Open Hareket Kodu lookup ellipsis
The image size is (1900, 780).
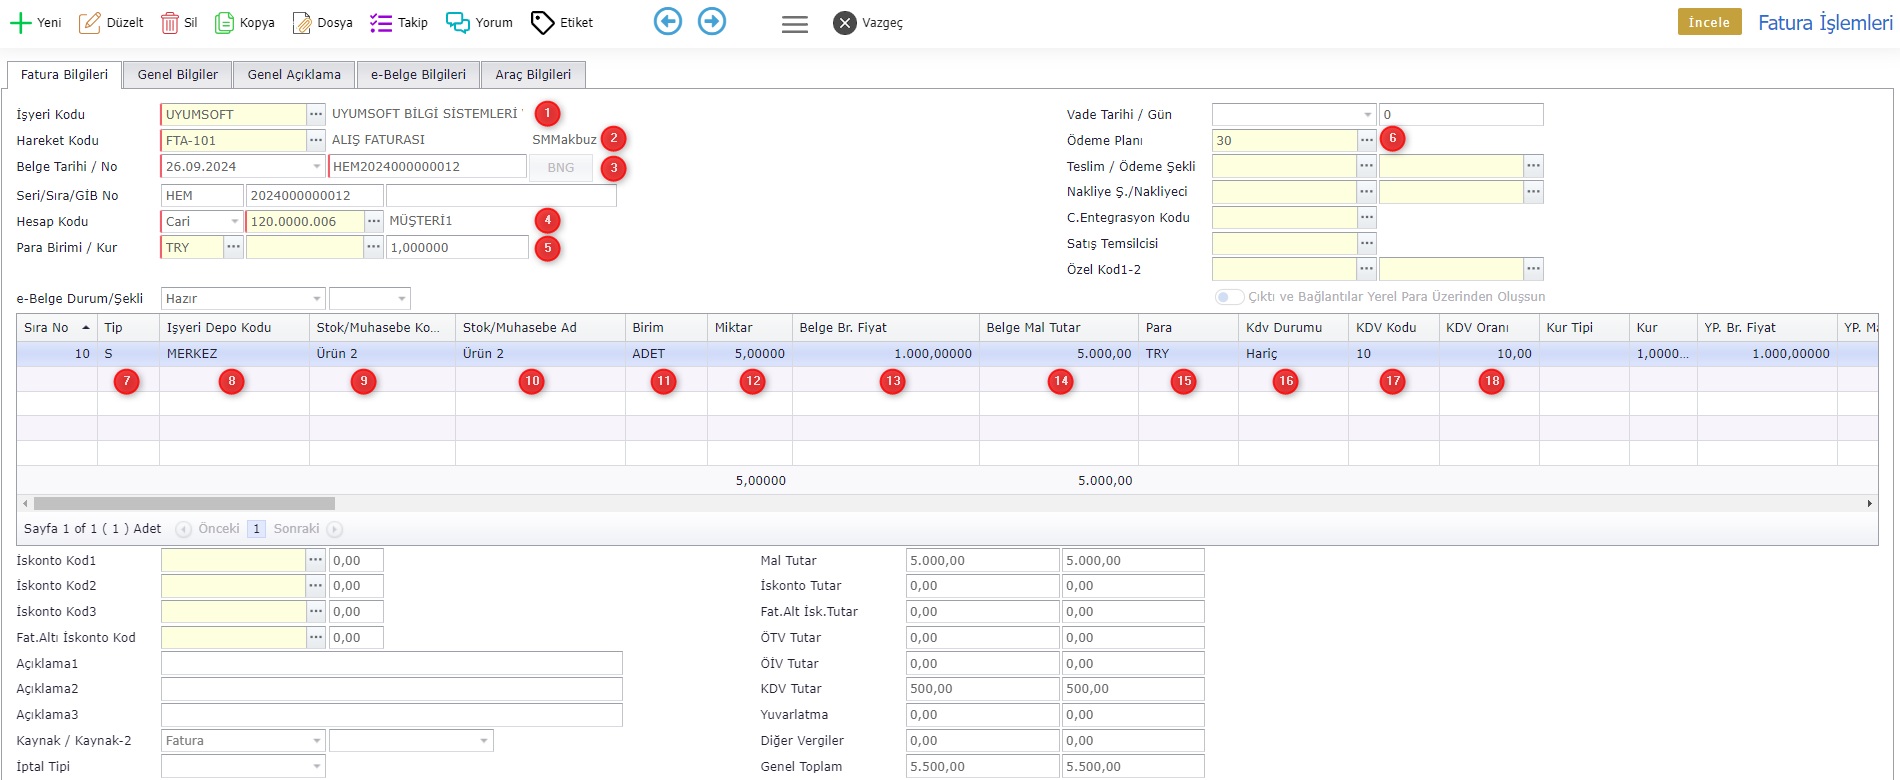tap(316, 140)
